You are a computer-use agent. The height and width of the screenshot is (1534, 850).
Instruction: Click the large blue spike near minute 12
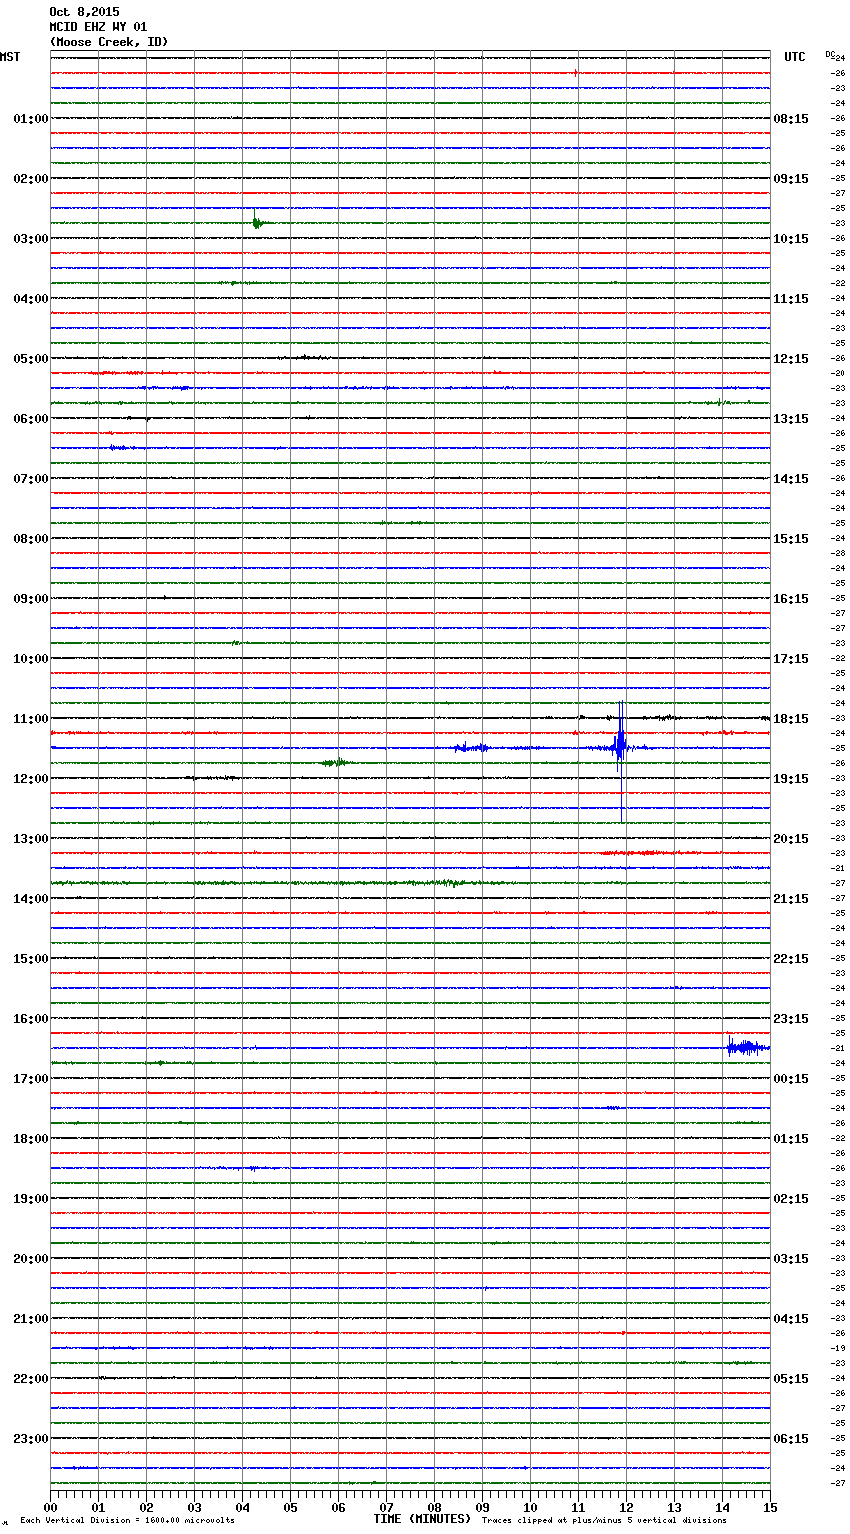point(621,748)
